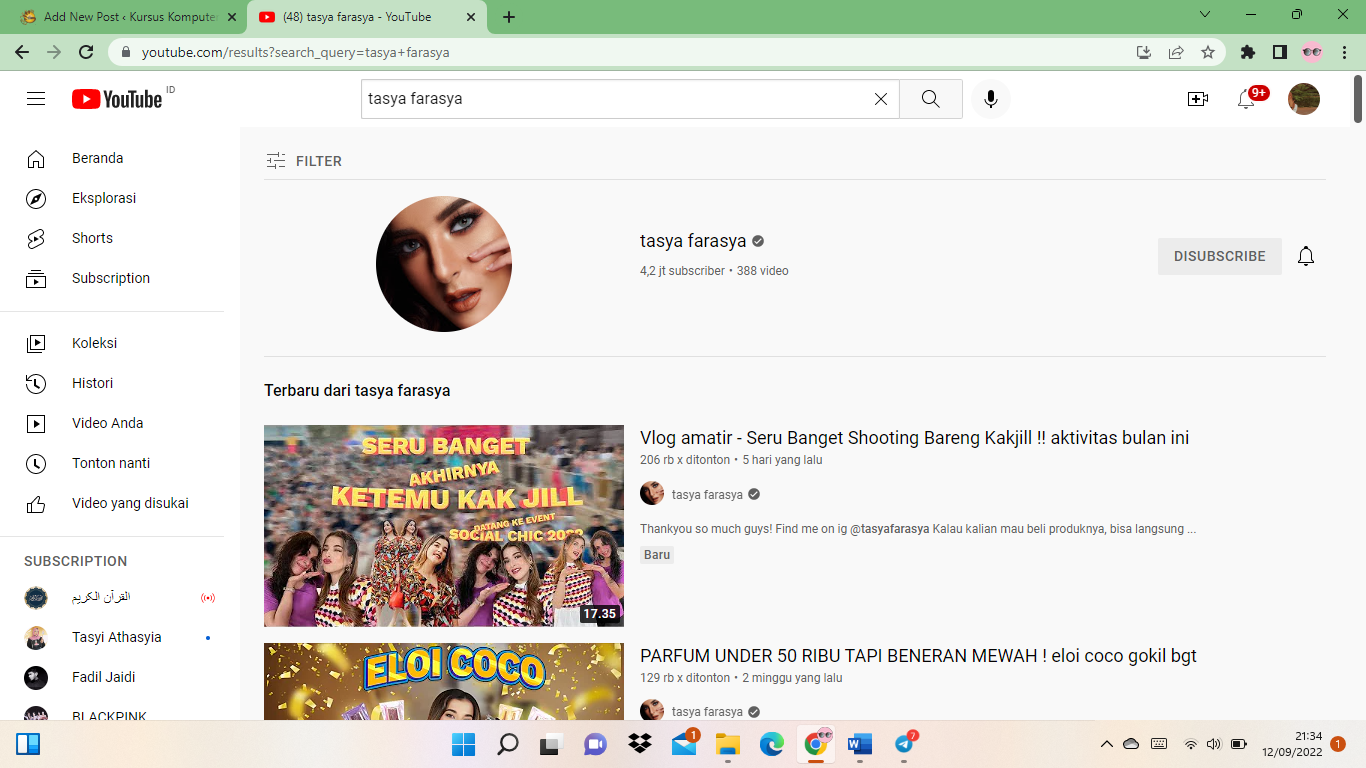Click the install app icon in address bar

click(1144, 52)
